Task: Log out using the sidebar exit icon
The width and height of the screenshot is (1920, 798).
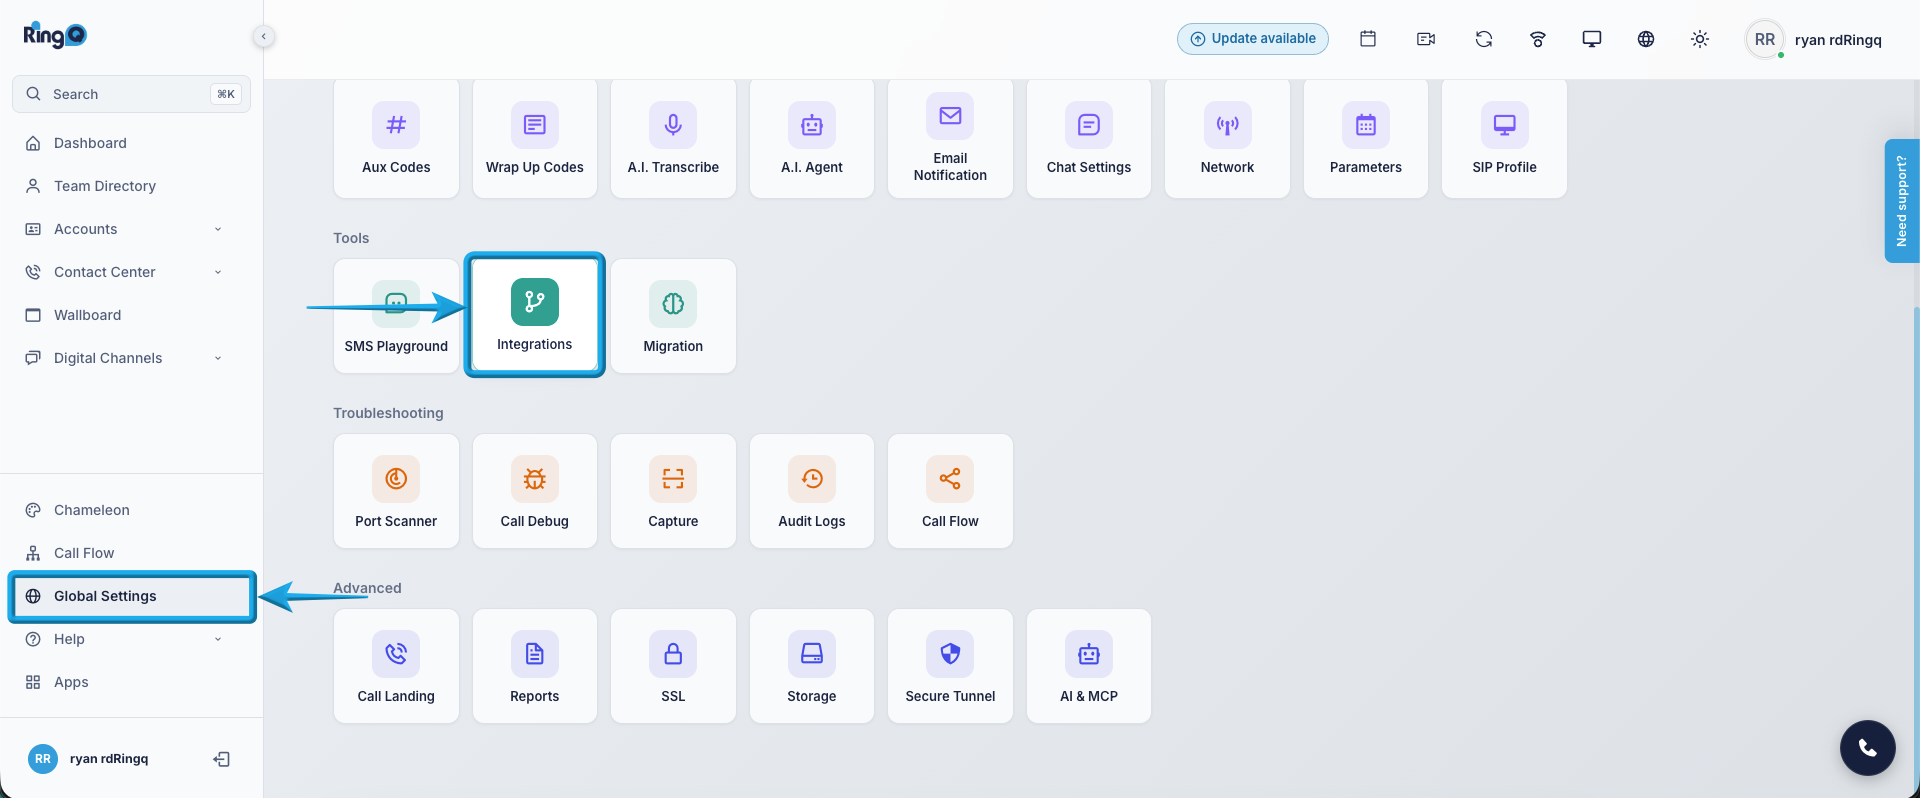Action: 222,759
